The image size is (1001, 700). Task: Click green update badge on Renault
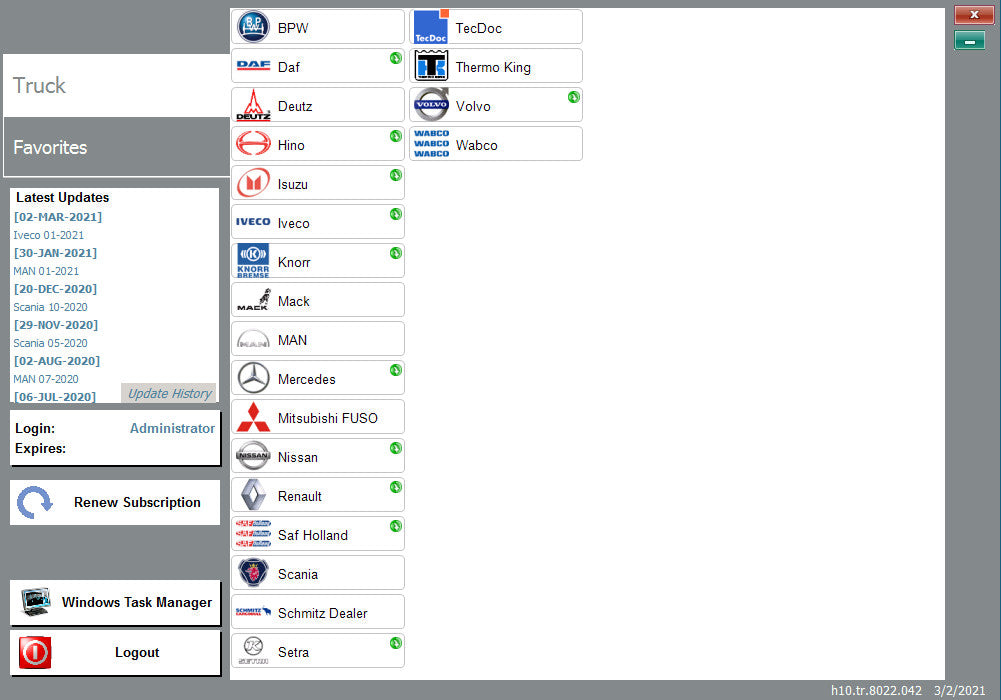pyautogui.click(x=396, y=487)
